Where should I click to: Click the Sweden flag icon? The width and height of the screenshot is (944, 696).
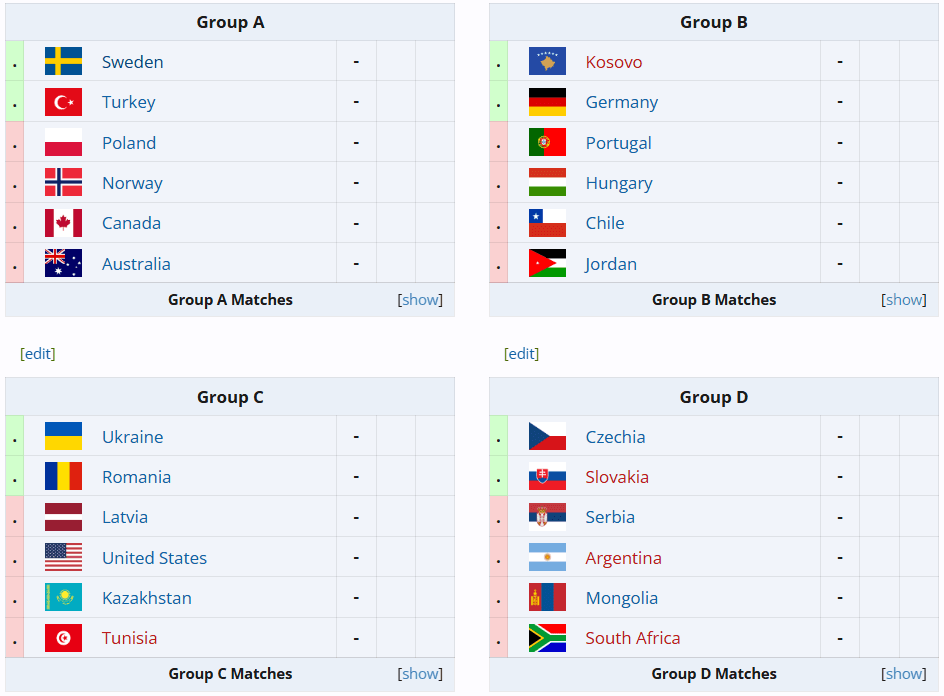point(63,61)
